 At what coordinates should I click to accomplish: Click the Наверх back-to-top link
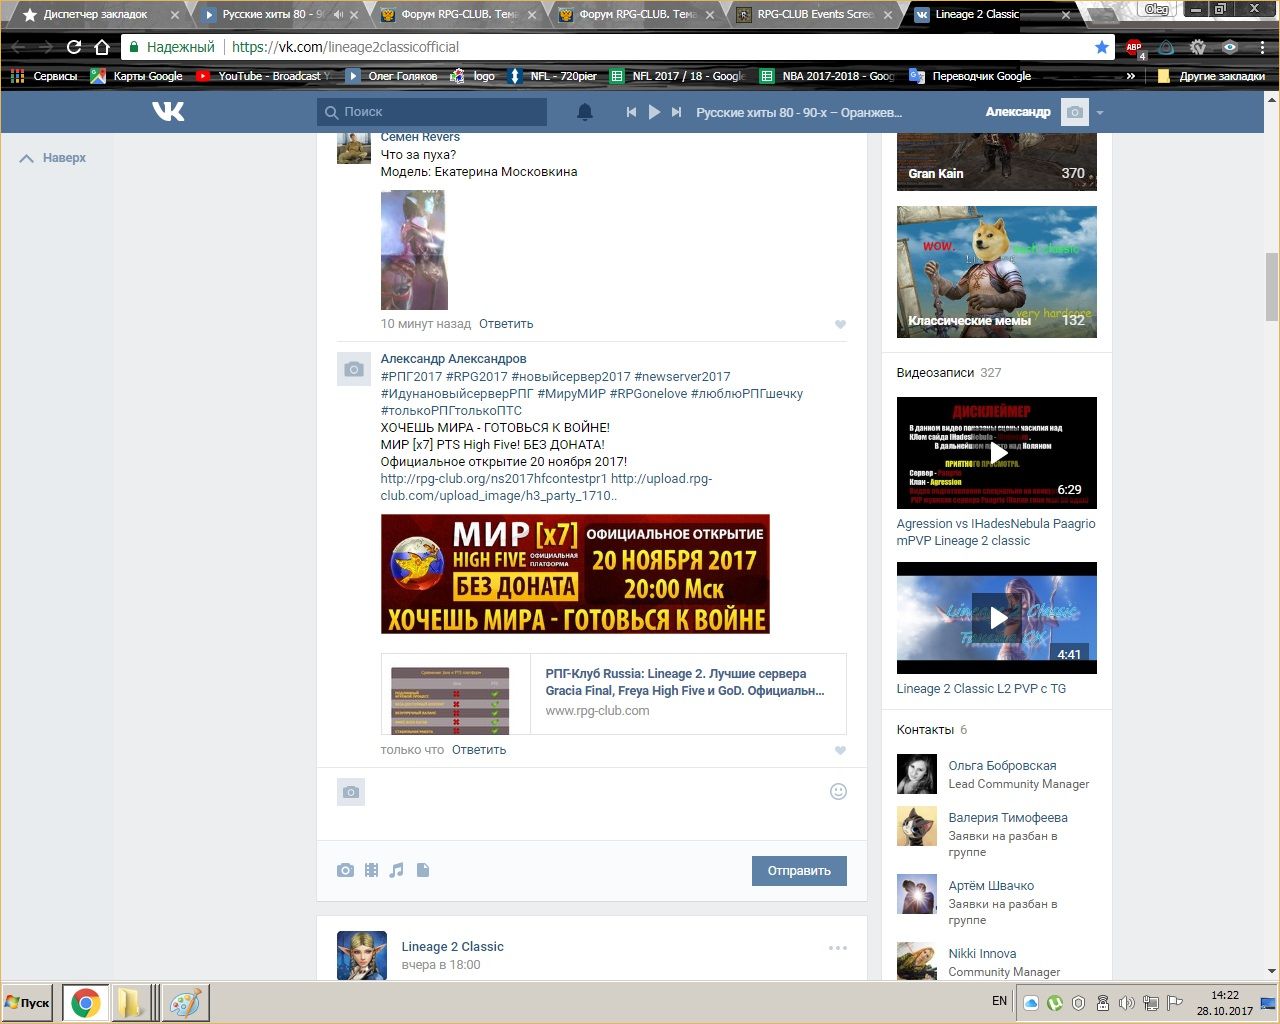(x=53, y=158)
